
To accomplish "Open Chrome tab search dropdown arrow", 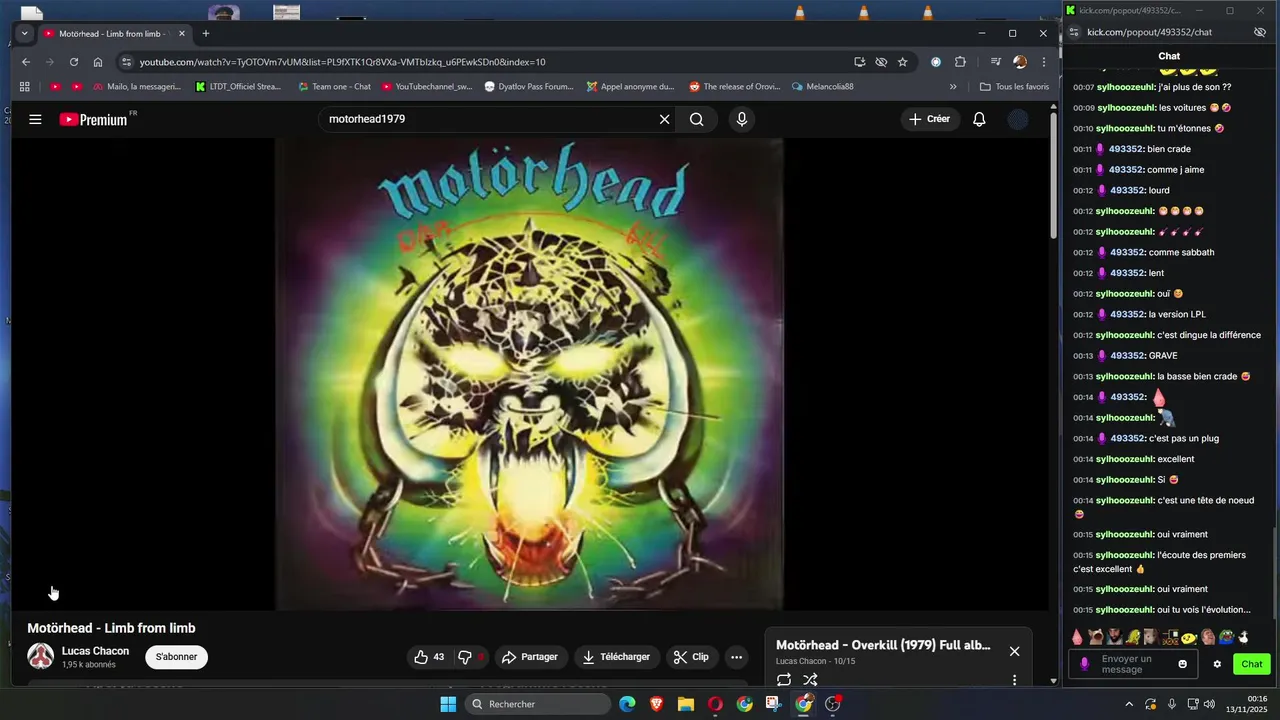I will pos(24,33).
